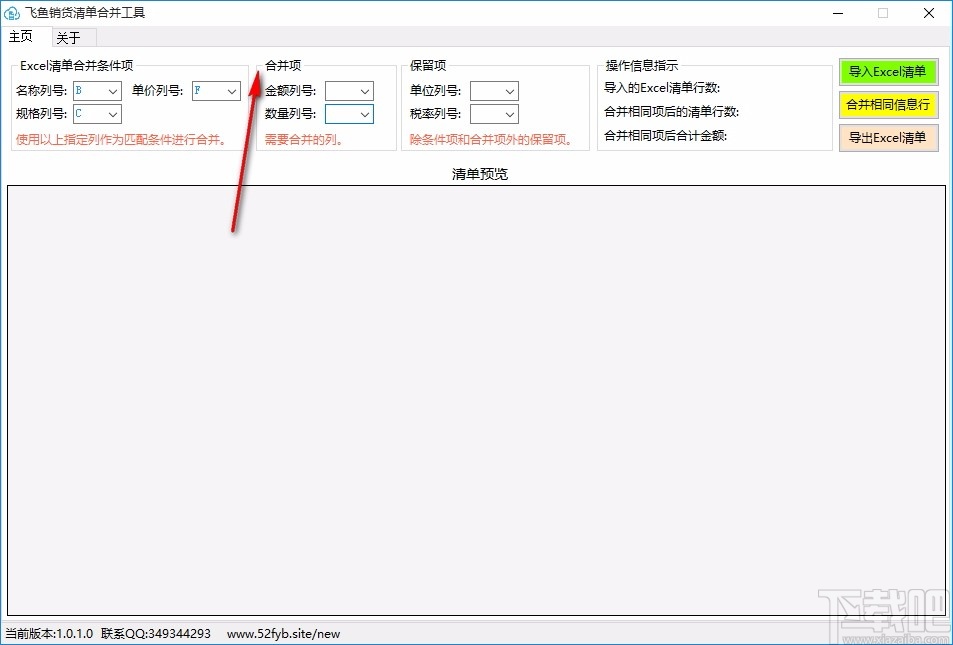Click the empty 清单预览 preview area

tap(477, 400)
